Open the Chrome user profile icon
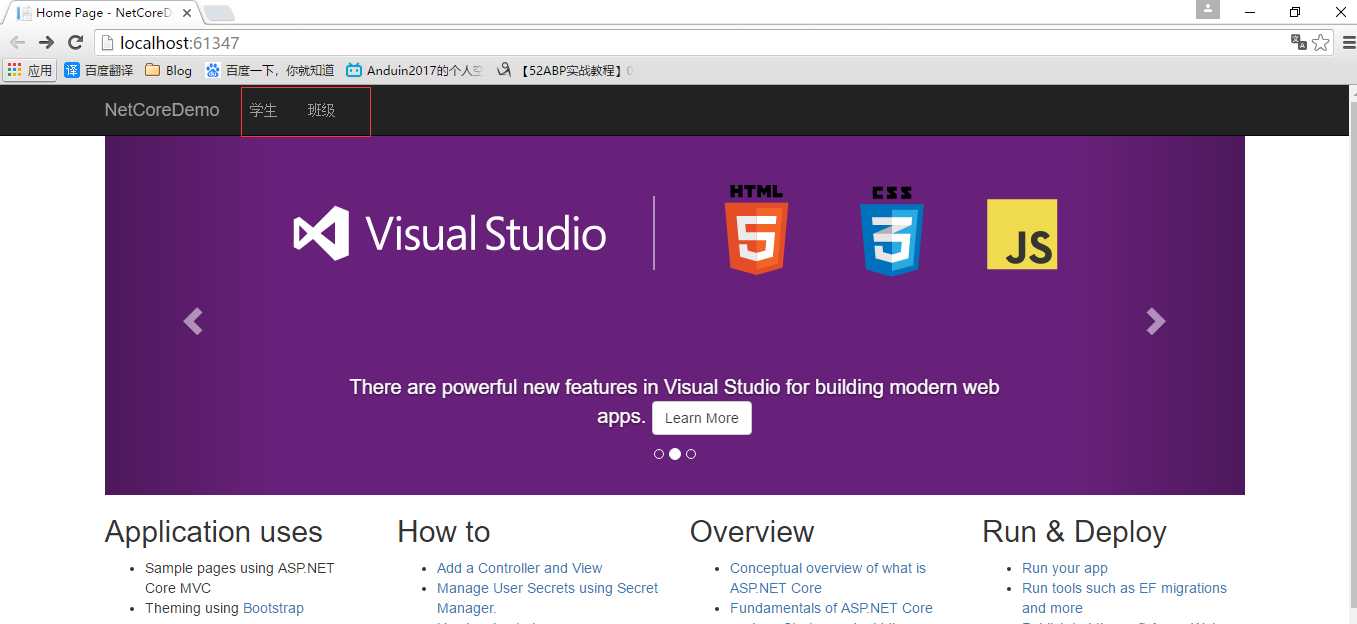This screenshot has width=1357, height=624. (x=1208, y=9)
